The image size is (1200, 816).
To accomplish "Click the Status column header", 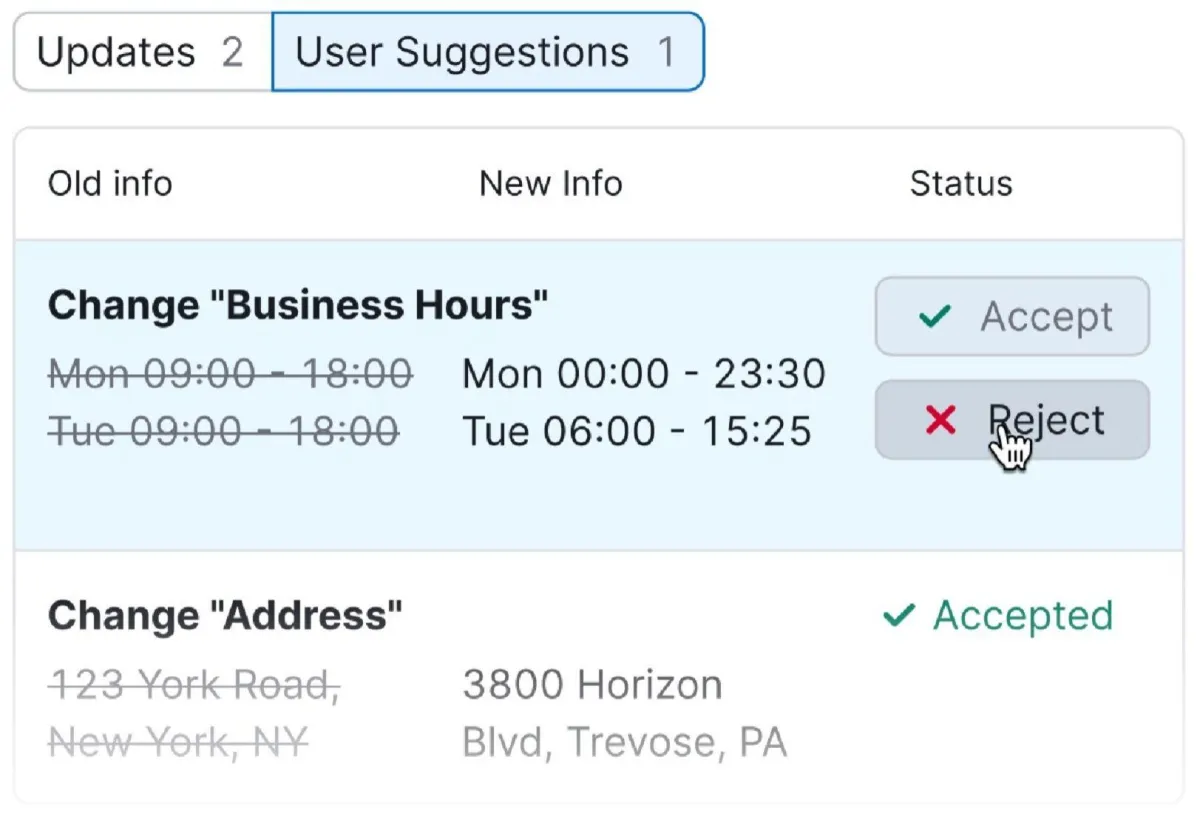I will point(961,184).
